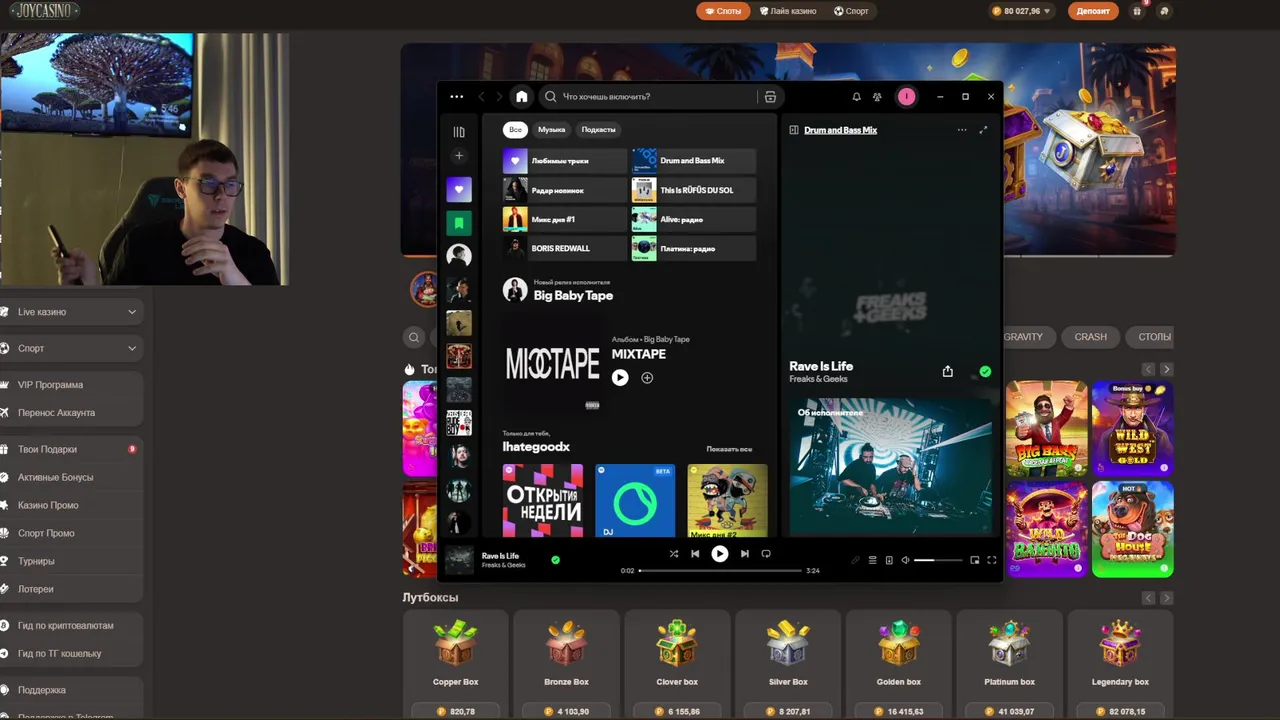Open Spotify notifications bell
The width and height of the screenshot is (1280, 720).
point(856,97)
